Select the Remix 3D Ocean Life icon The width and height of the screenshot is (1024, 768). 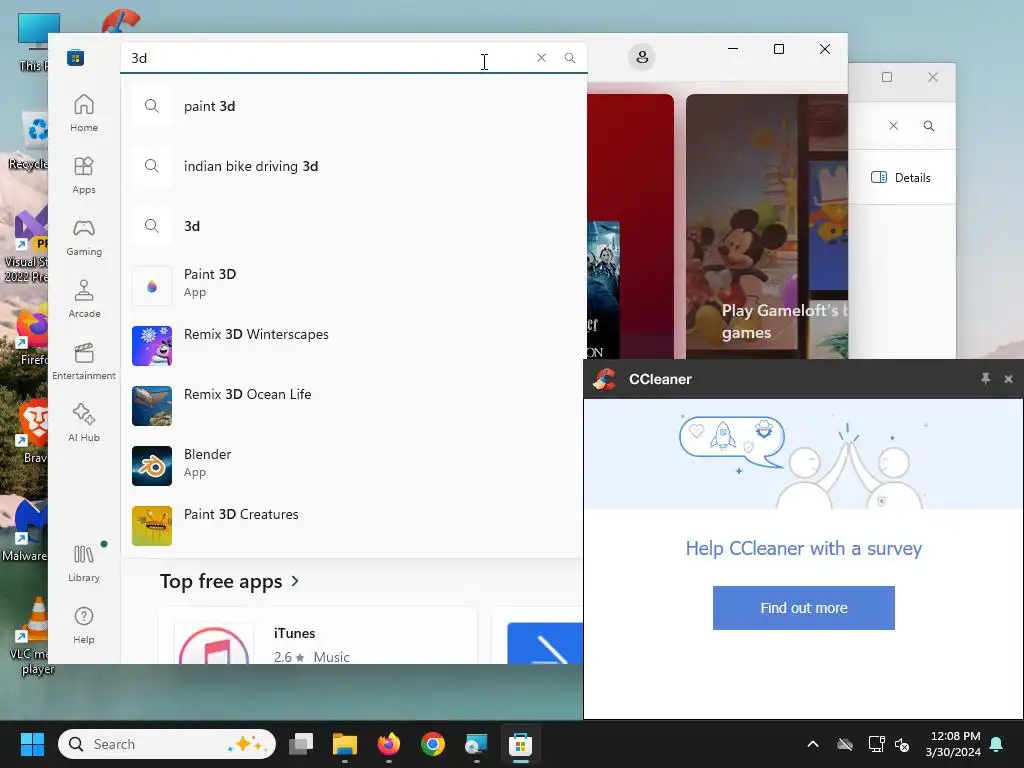click(x=152, y=406)
